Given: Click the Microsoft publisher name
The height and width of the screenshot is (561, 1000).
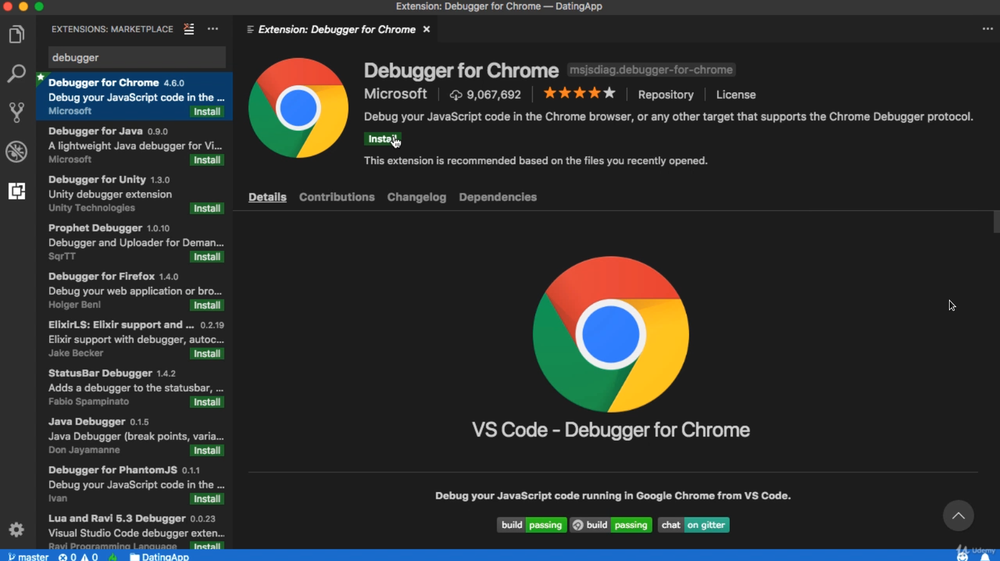Looking at the screenshot, I should [x=395, y=94].
